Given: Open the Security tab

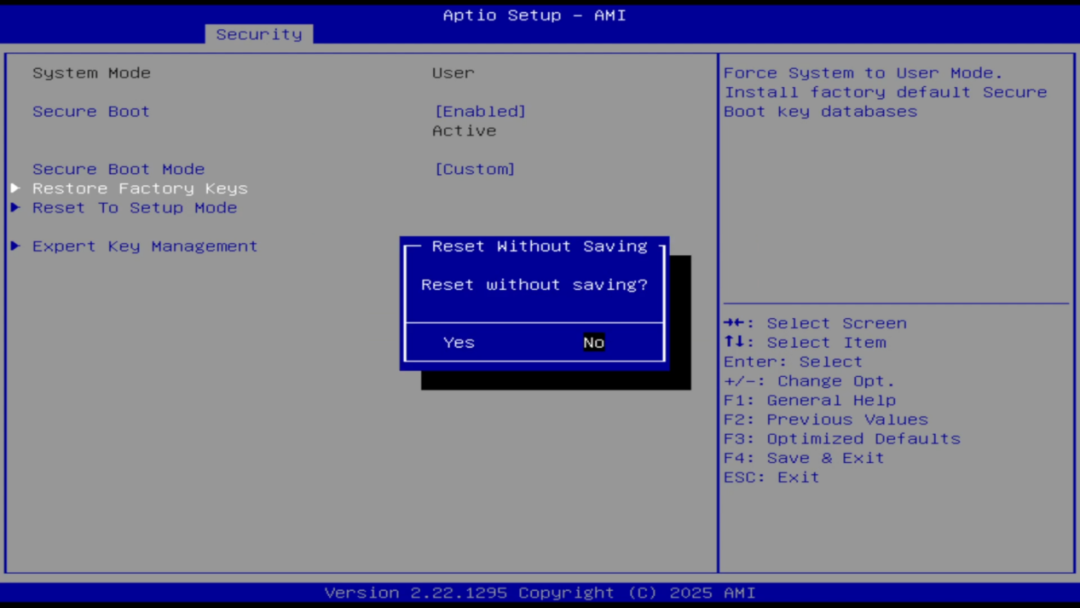Looking at the screenshot, I should click(x=259, y=34).
